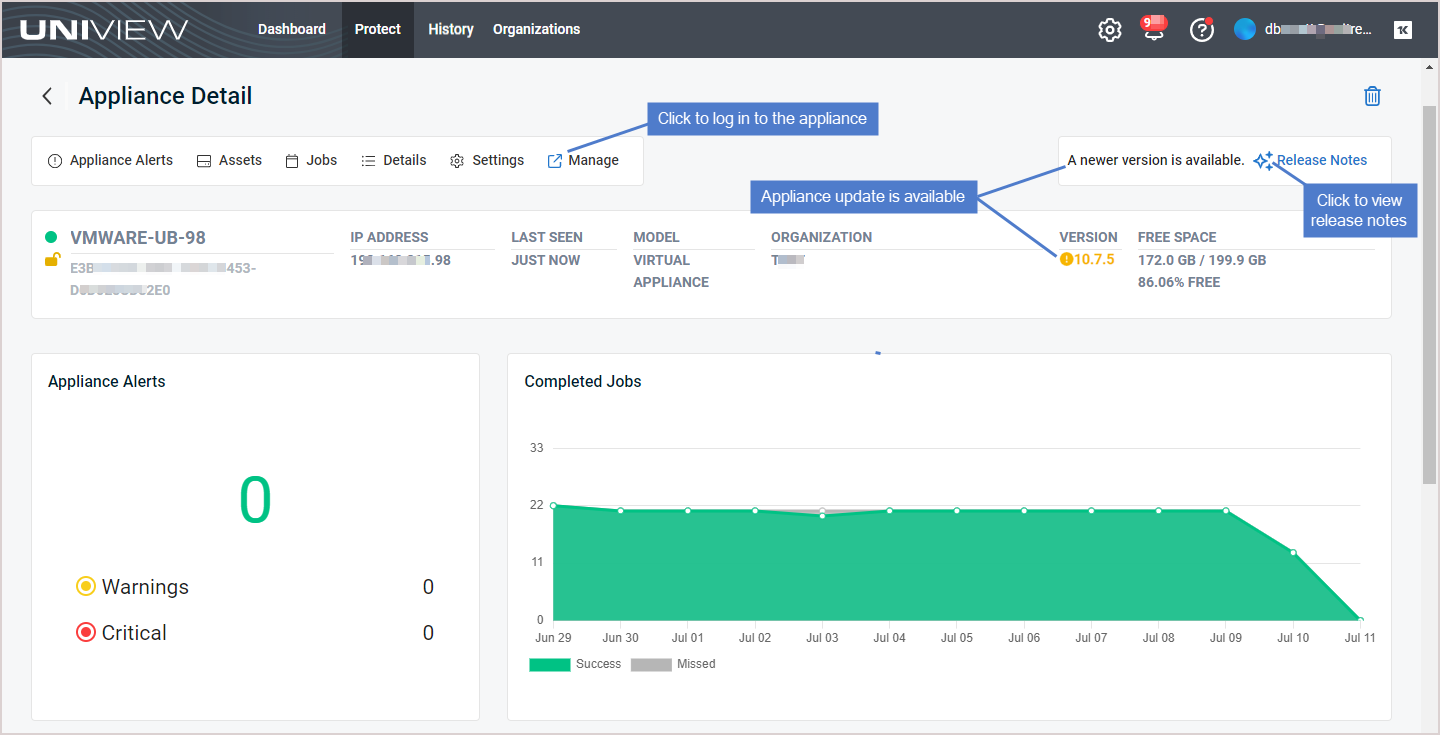Click Manage to log in to appliance
1440x735 pixels.
point(583,160)
